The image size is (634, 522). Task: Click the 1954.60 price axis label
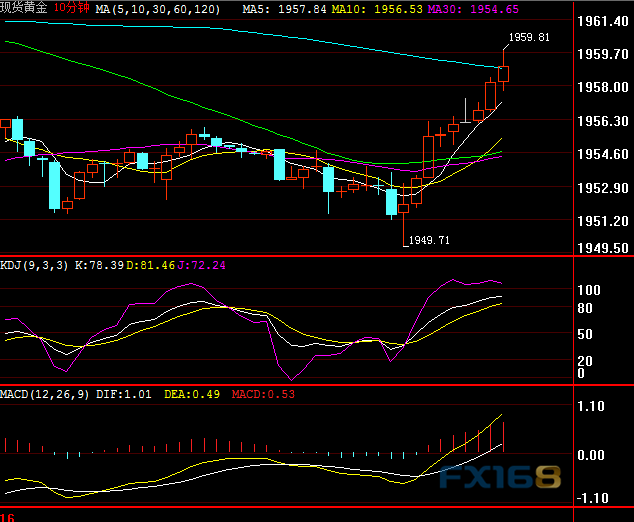tap(603, 154)
